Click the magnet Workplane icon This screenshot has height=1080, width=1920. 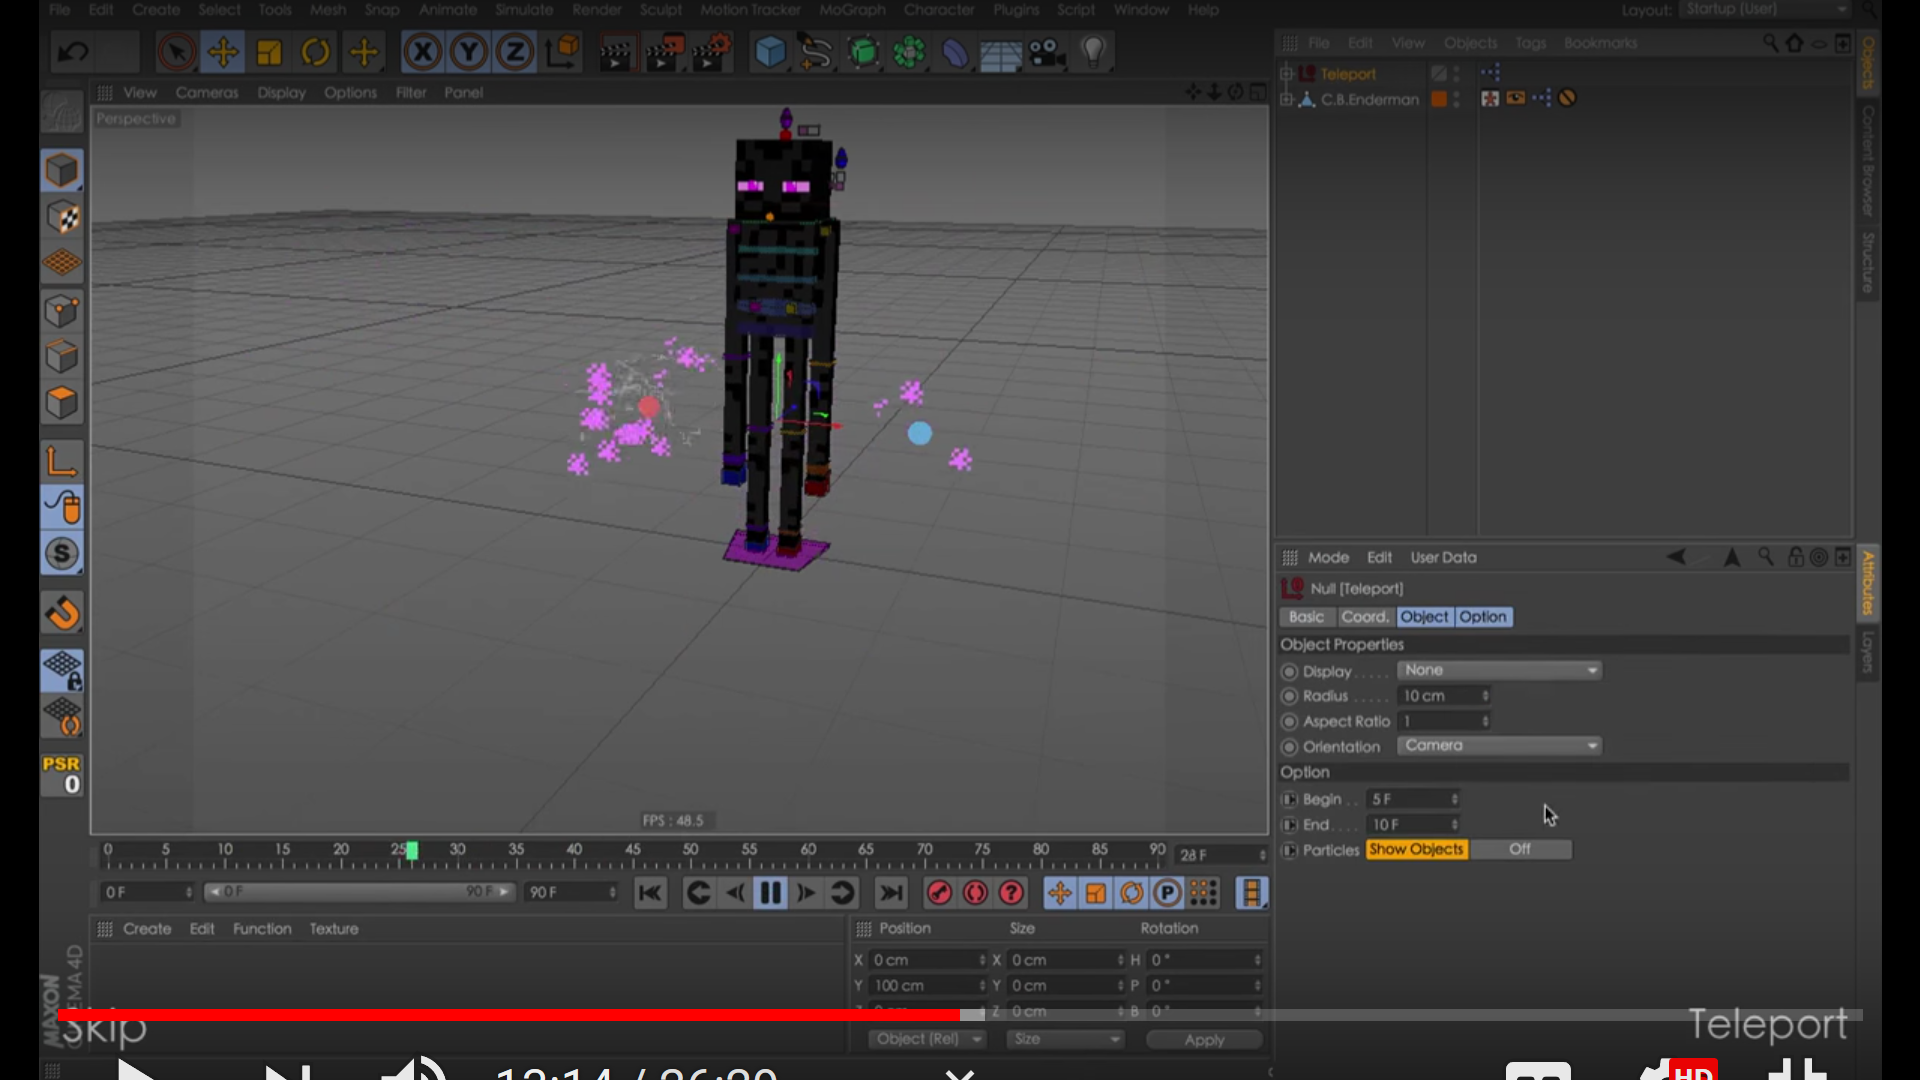point(62,613)
